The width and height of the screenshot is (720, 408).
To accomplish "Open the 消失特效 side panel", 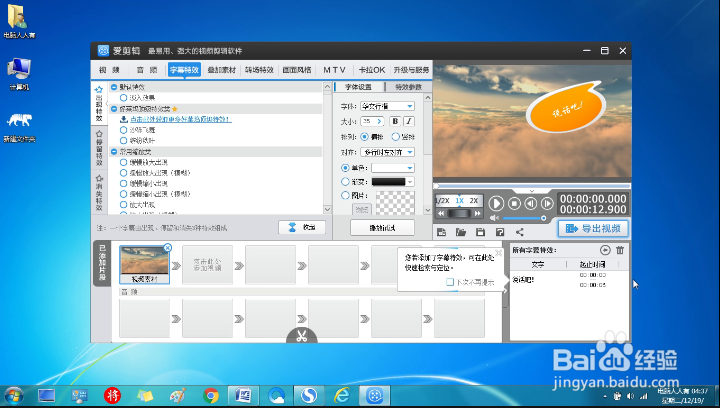I will click(x=99, y=192).
